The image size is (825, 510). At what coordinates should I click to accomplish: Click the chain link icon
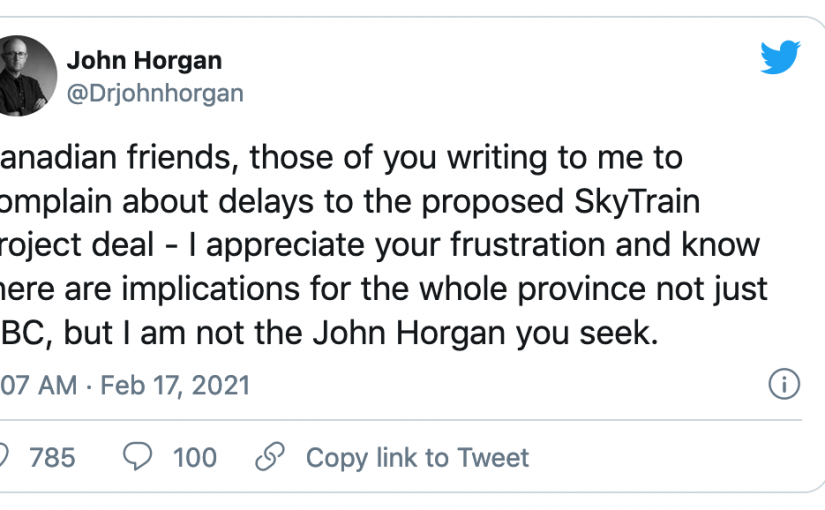270,457
